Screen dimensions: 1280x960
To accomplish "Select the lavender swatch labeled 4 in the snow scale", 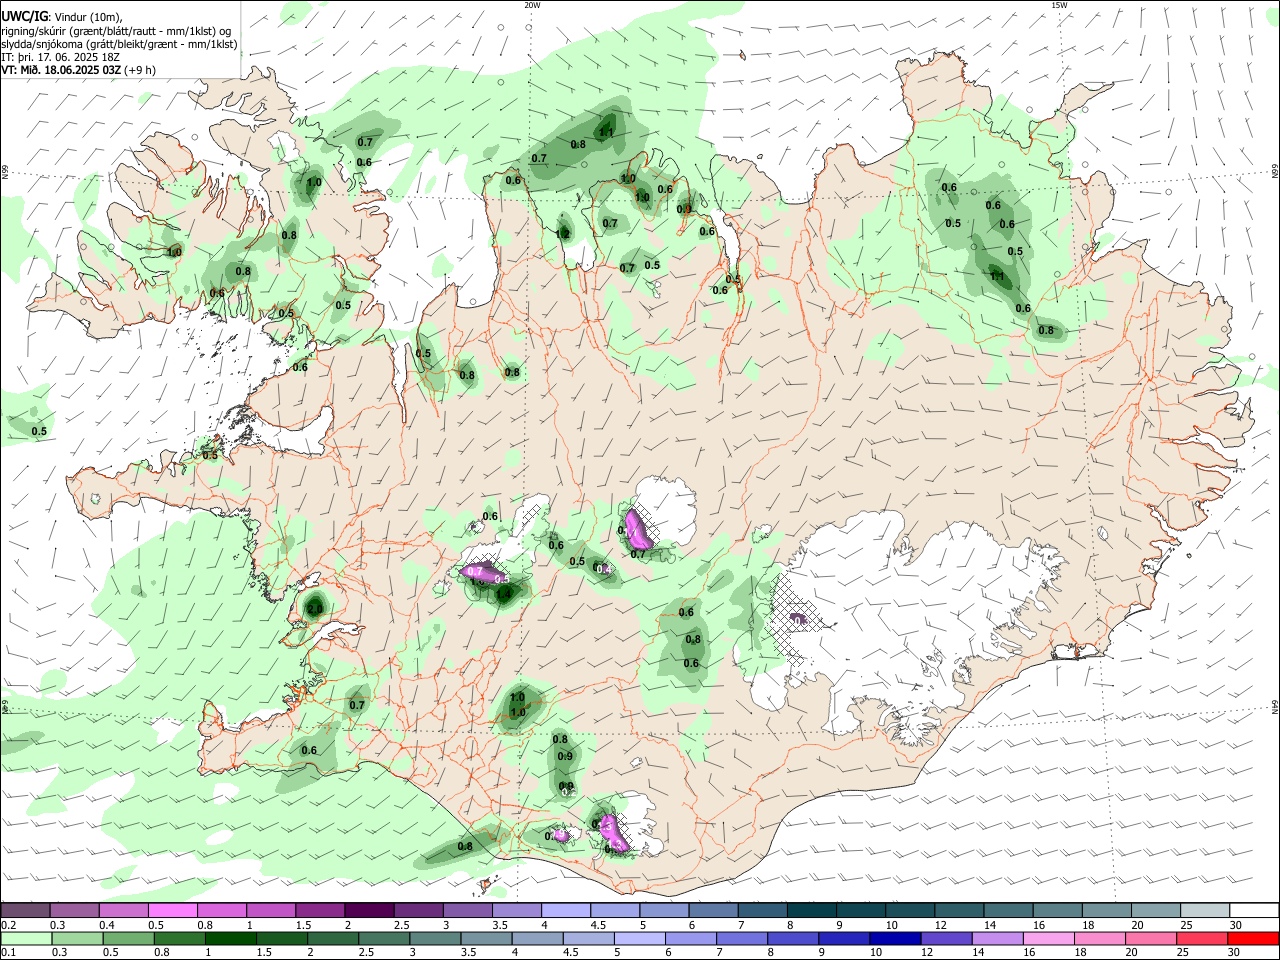I will tap(566, 910).
